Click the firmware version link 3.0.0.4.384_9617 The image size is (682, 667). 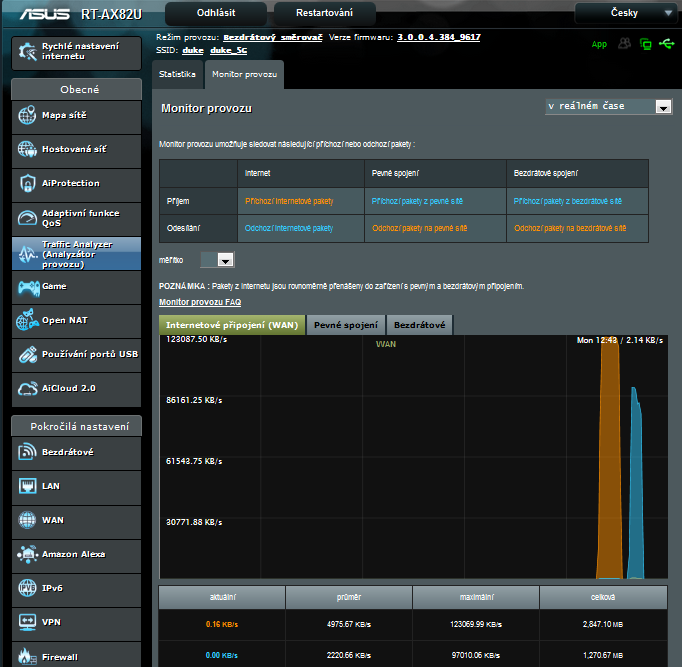coord(438,37)
